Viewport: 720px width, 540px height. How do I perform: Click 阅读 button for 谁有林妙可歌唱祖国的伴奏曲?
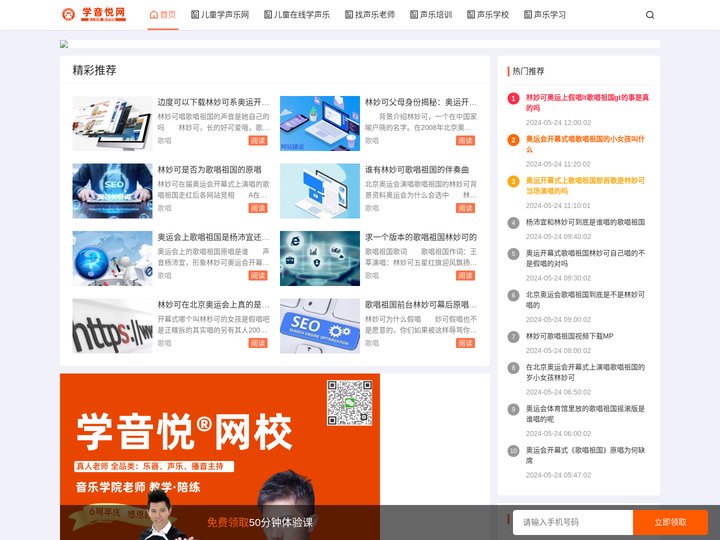click(x=466, y=208)
